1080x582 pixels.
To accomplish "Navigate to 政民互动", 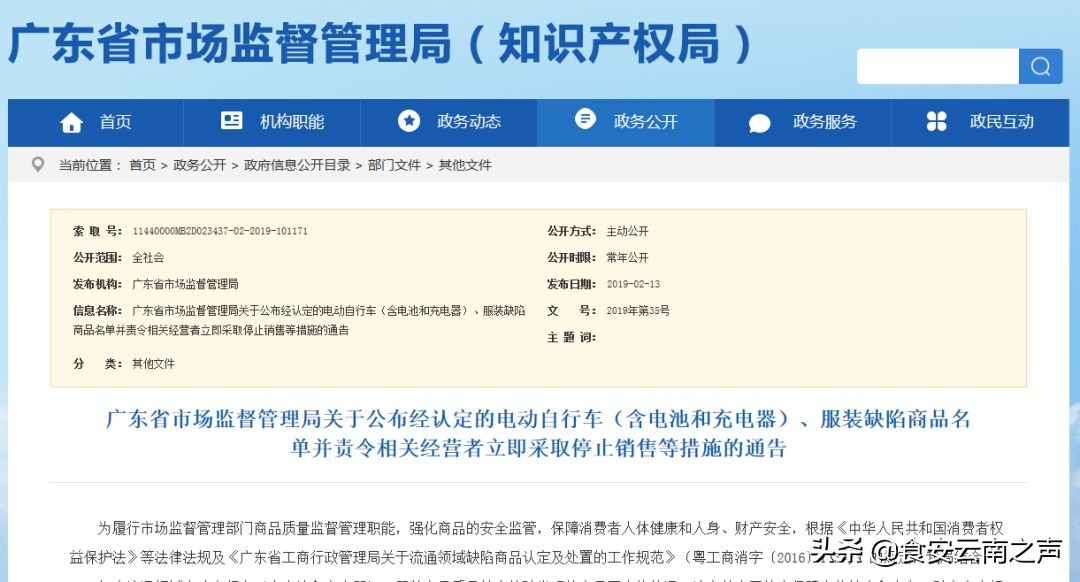I will tap(1000, 121).
